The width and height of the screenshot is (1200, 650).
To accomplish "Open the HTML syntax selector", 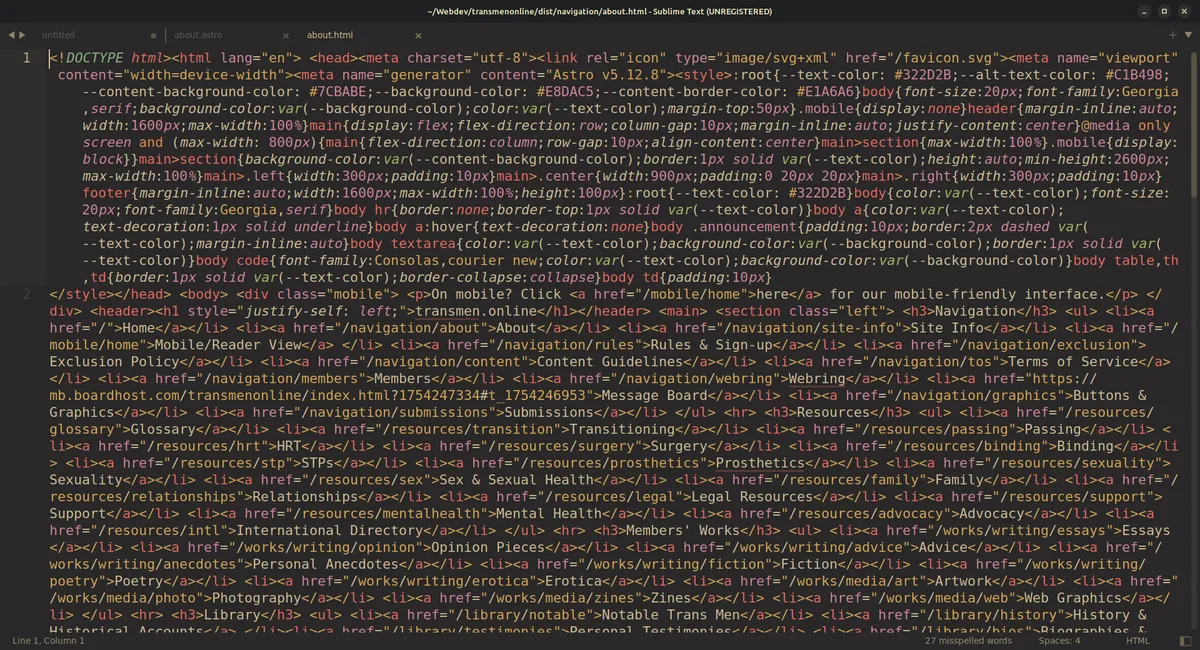I will pos(1138,640).
